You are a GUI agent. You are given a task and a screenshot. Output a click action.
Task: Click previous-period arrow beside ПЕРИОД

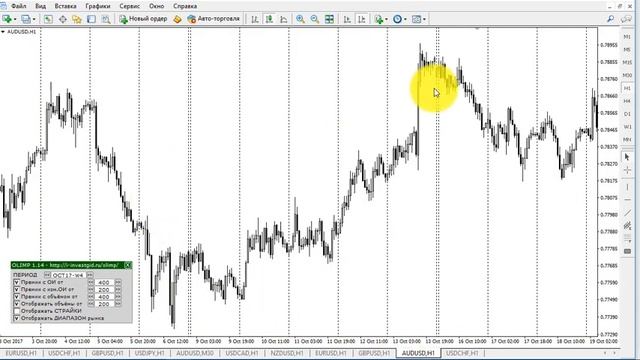[47, 275]
